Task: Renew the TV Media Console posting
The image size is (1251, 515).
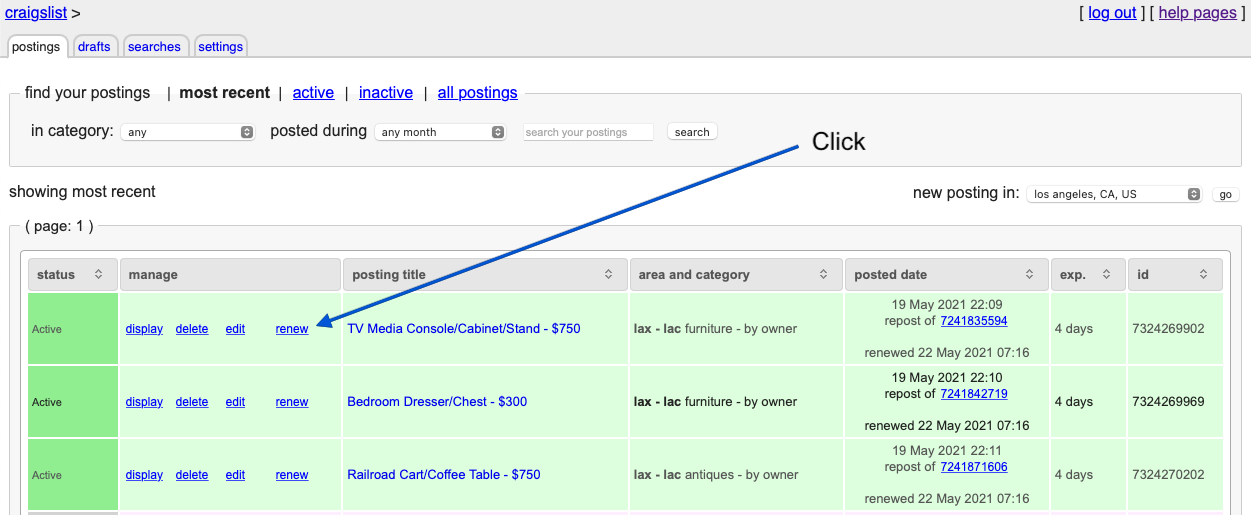Action: 292,329
